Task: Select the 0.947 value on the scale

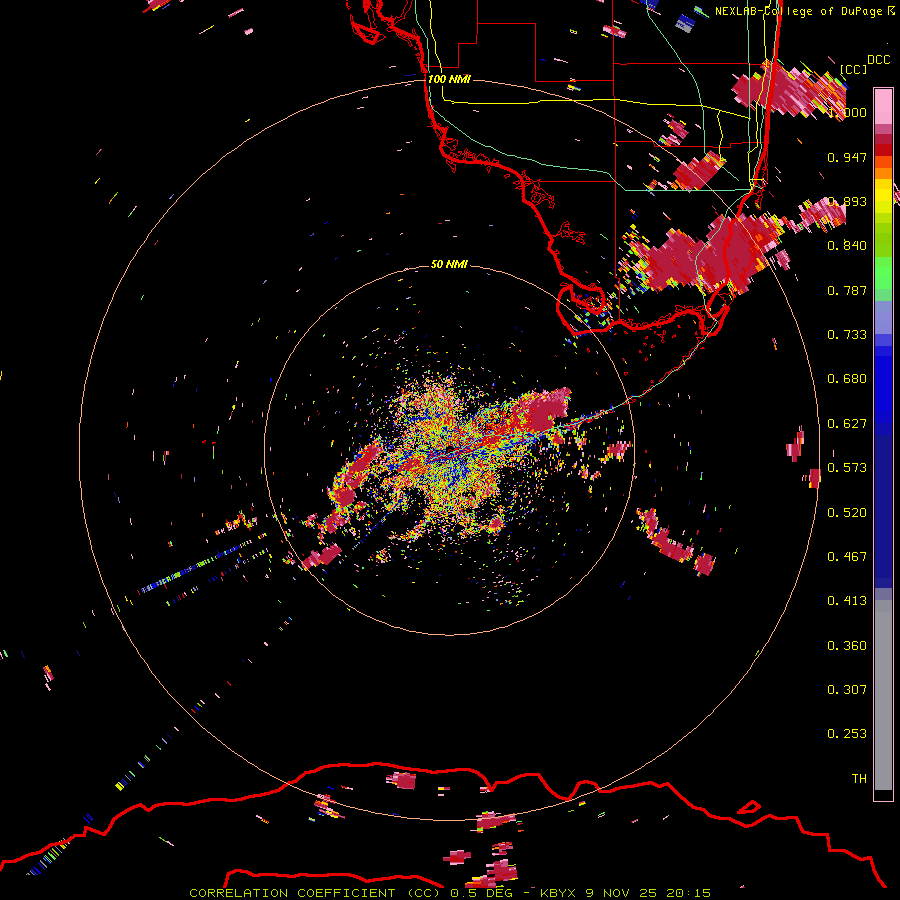Action: click(x=847, y=157)
